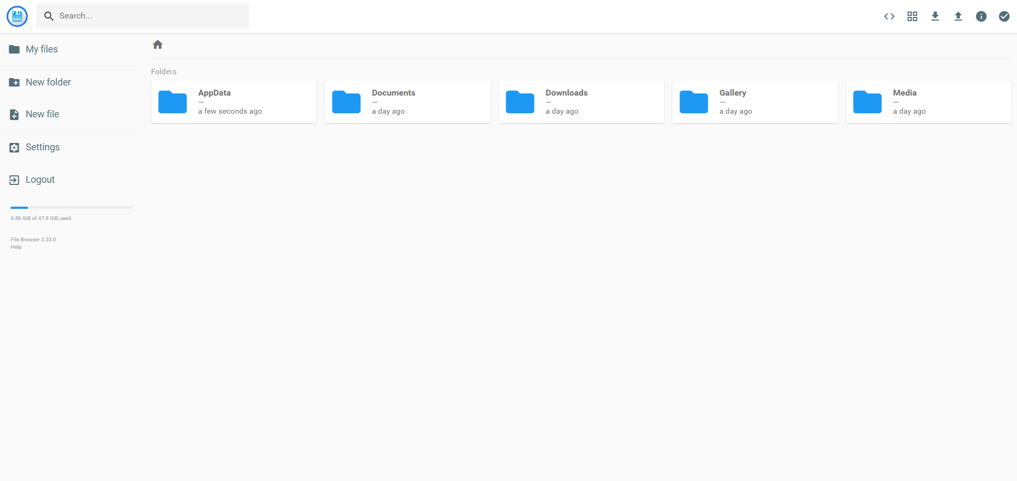Click the download icon in the header
1017x481 pixels.
coord(935,16)
